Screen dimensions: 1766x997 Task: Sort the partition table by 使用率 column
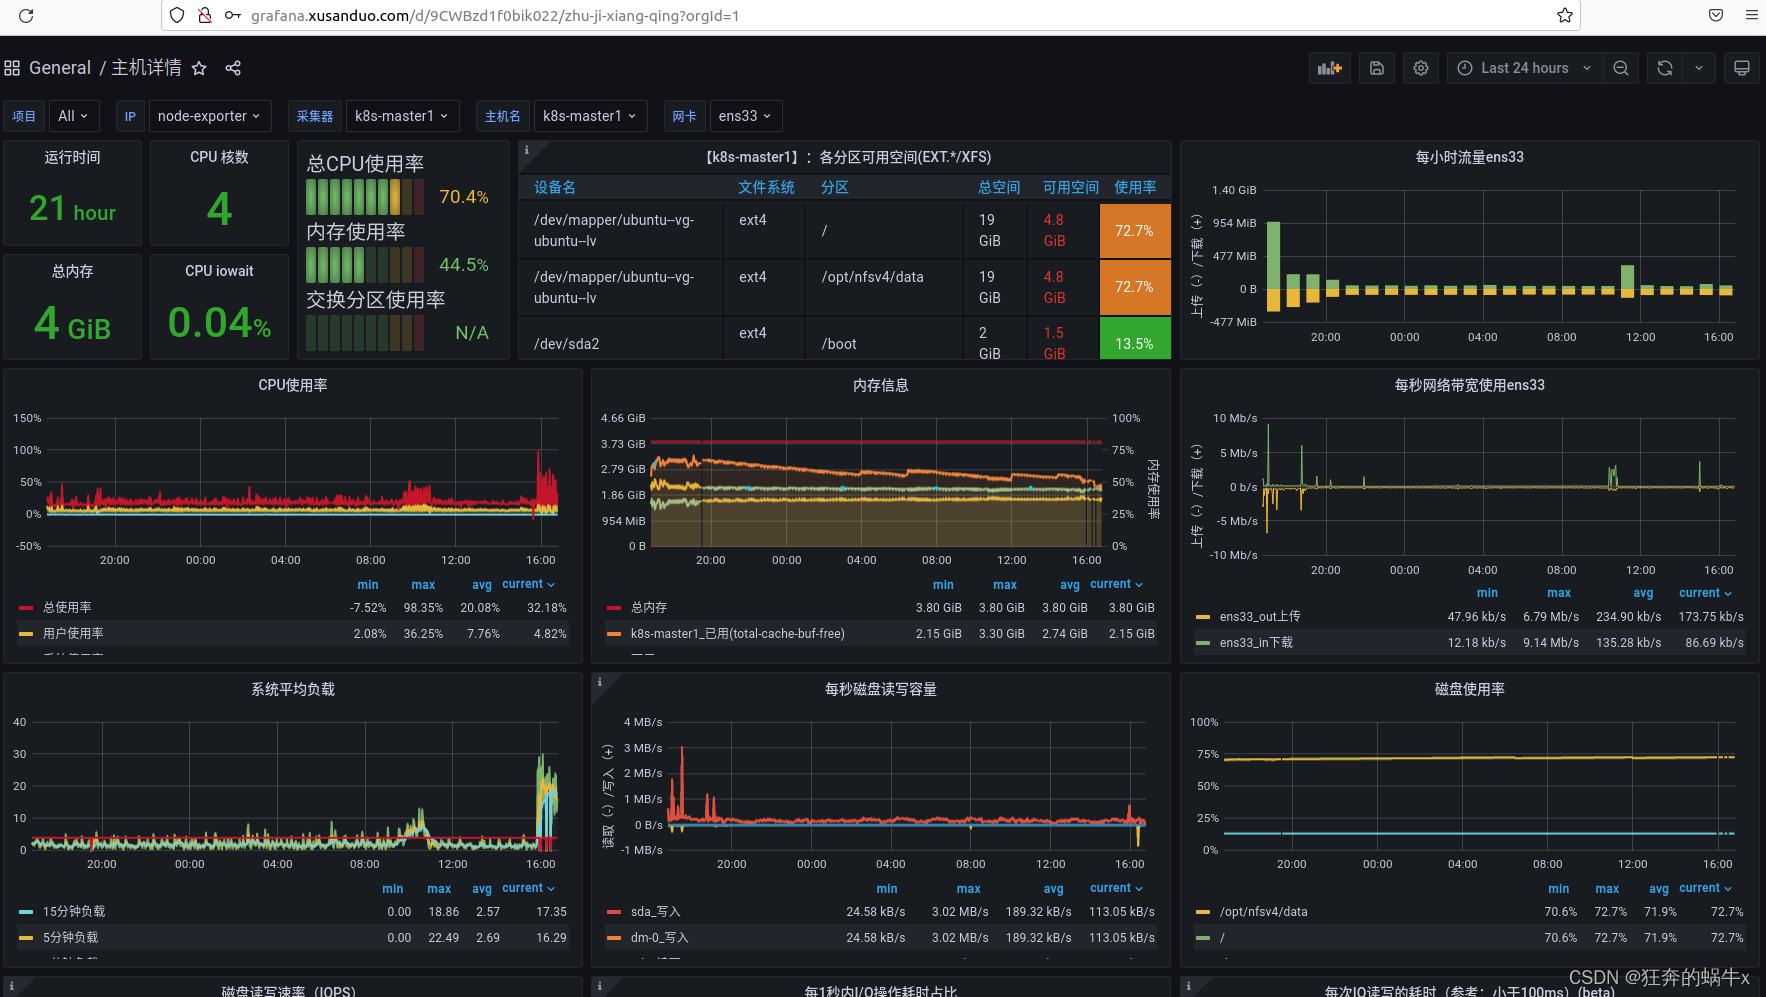pos(1135,187)
